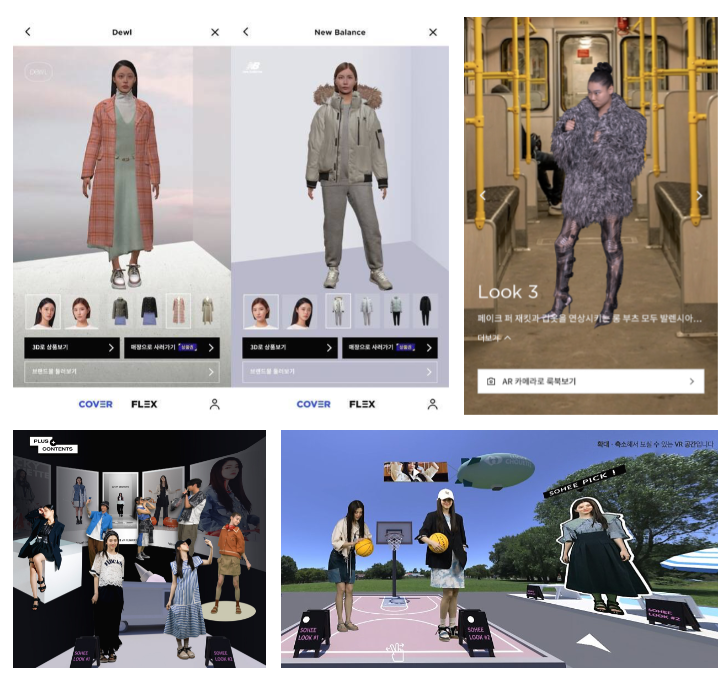The width and height of the screenshot is (722, 673).
Task: Go back from the New Balance screen
Action: click(x=245, y=32)
